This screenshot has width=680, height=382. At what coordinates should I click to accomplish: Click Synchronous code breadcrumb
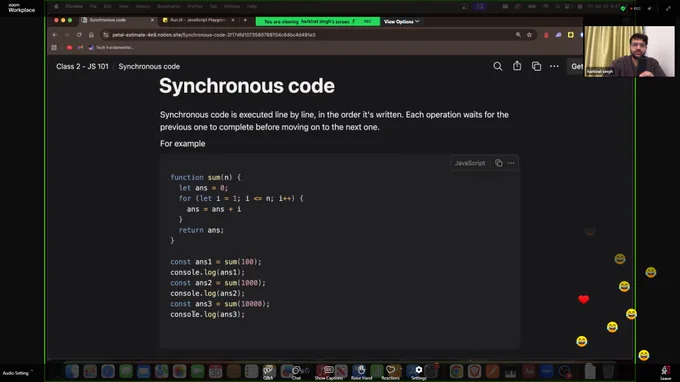149,66
